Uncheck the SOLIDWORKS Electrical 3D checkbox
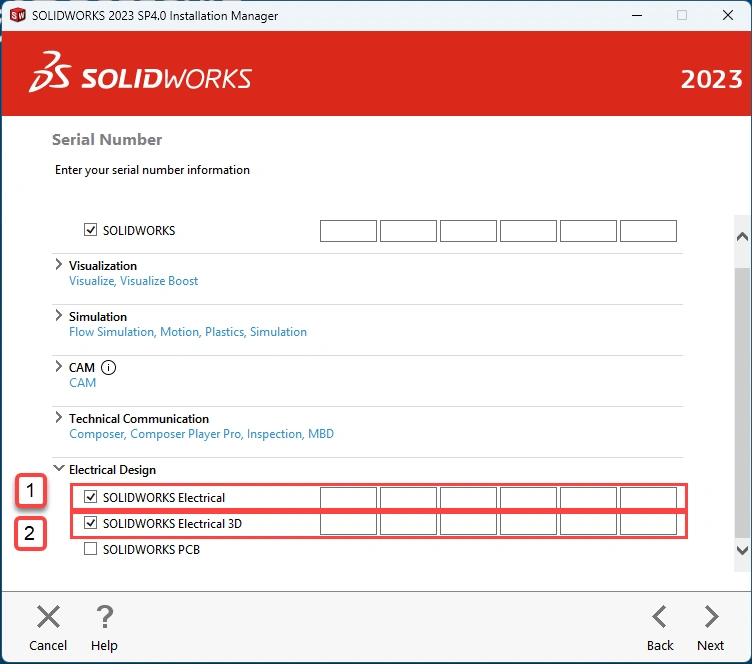The image size is (752, 664). [90, 523]
